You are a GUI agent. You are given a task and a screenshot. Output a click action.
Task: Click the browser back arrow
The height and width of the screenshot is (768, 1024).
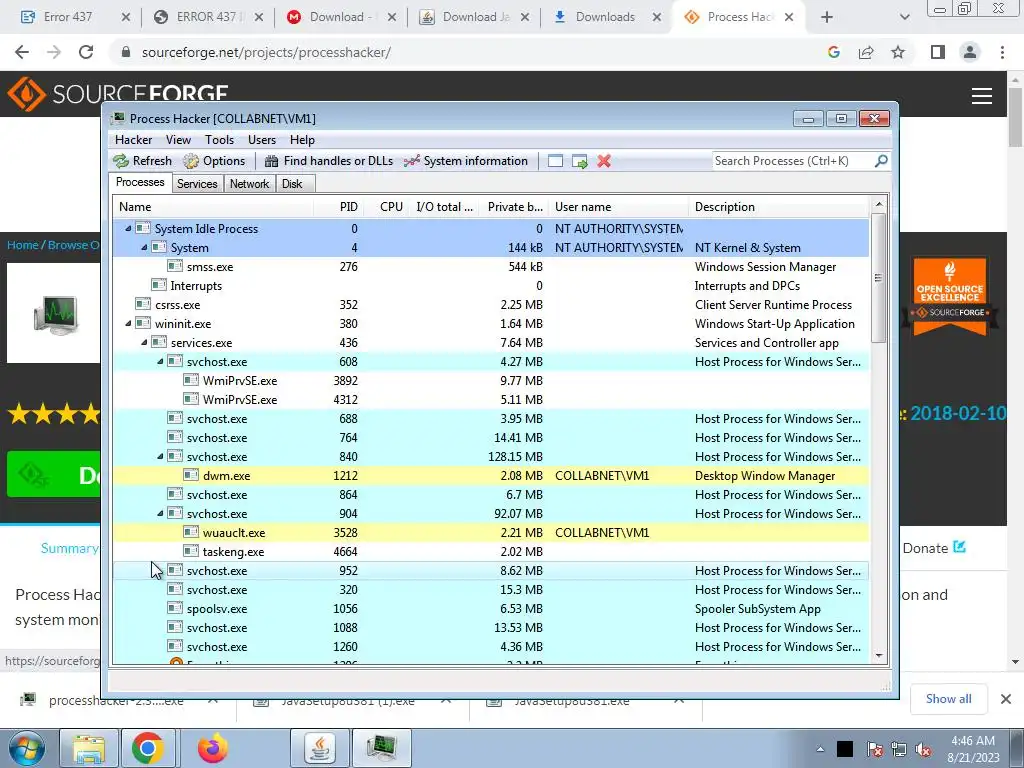pos(22,52)
